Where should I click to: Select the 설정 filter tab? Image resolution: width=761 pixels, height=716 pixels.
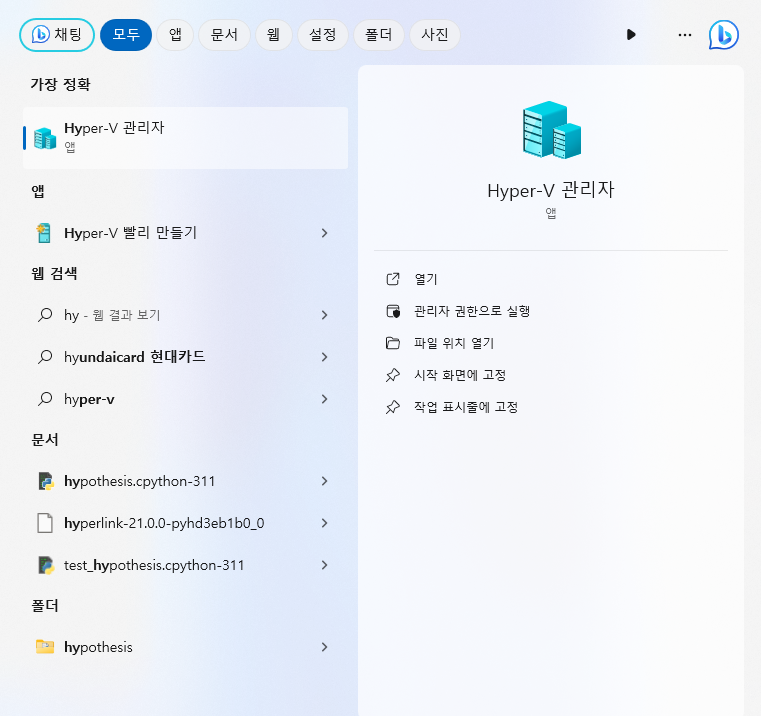[323, 35]
